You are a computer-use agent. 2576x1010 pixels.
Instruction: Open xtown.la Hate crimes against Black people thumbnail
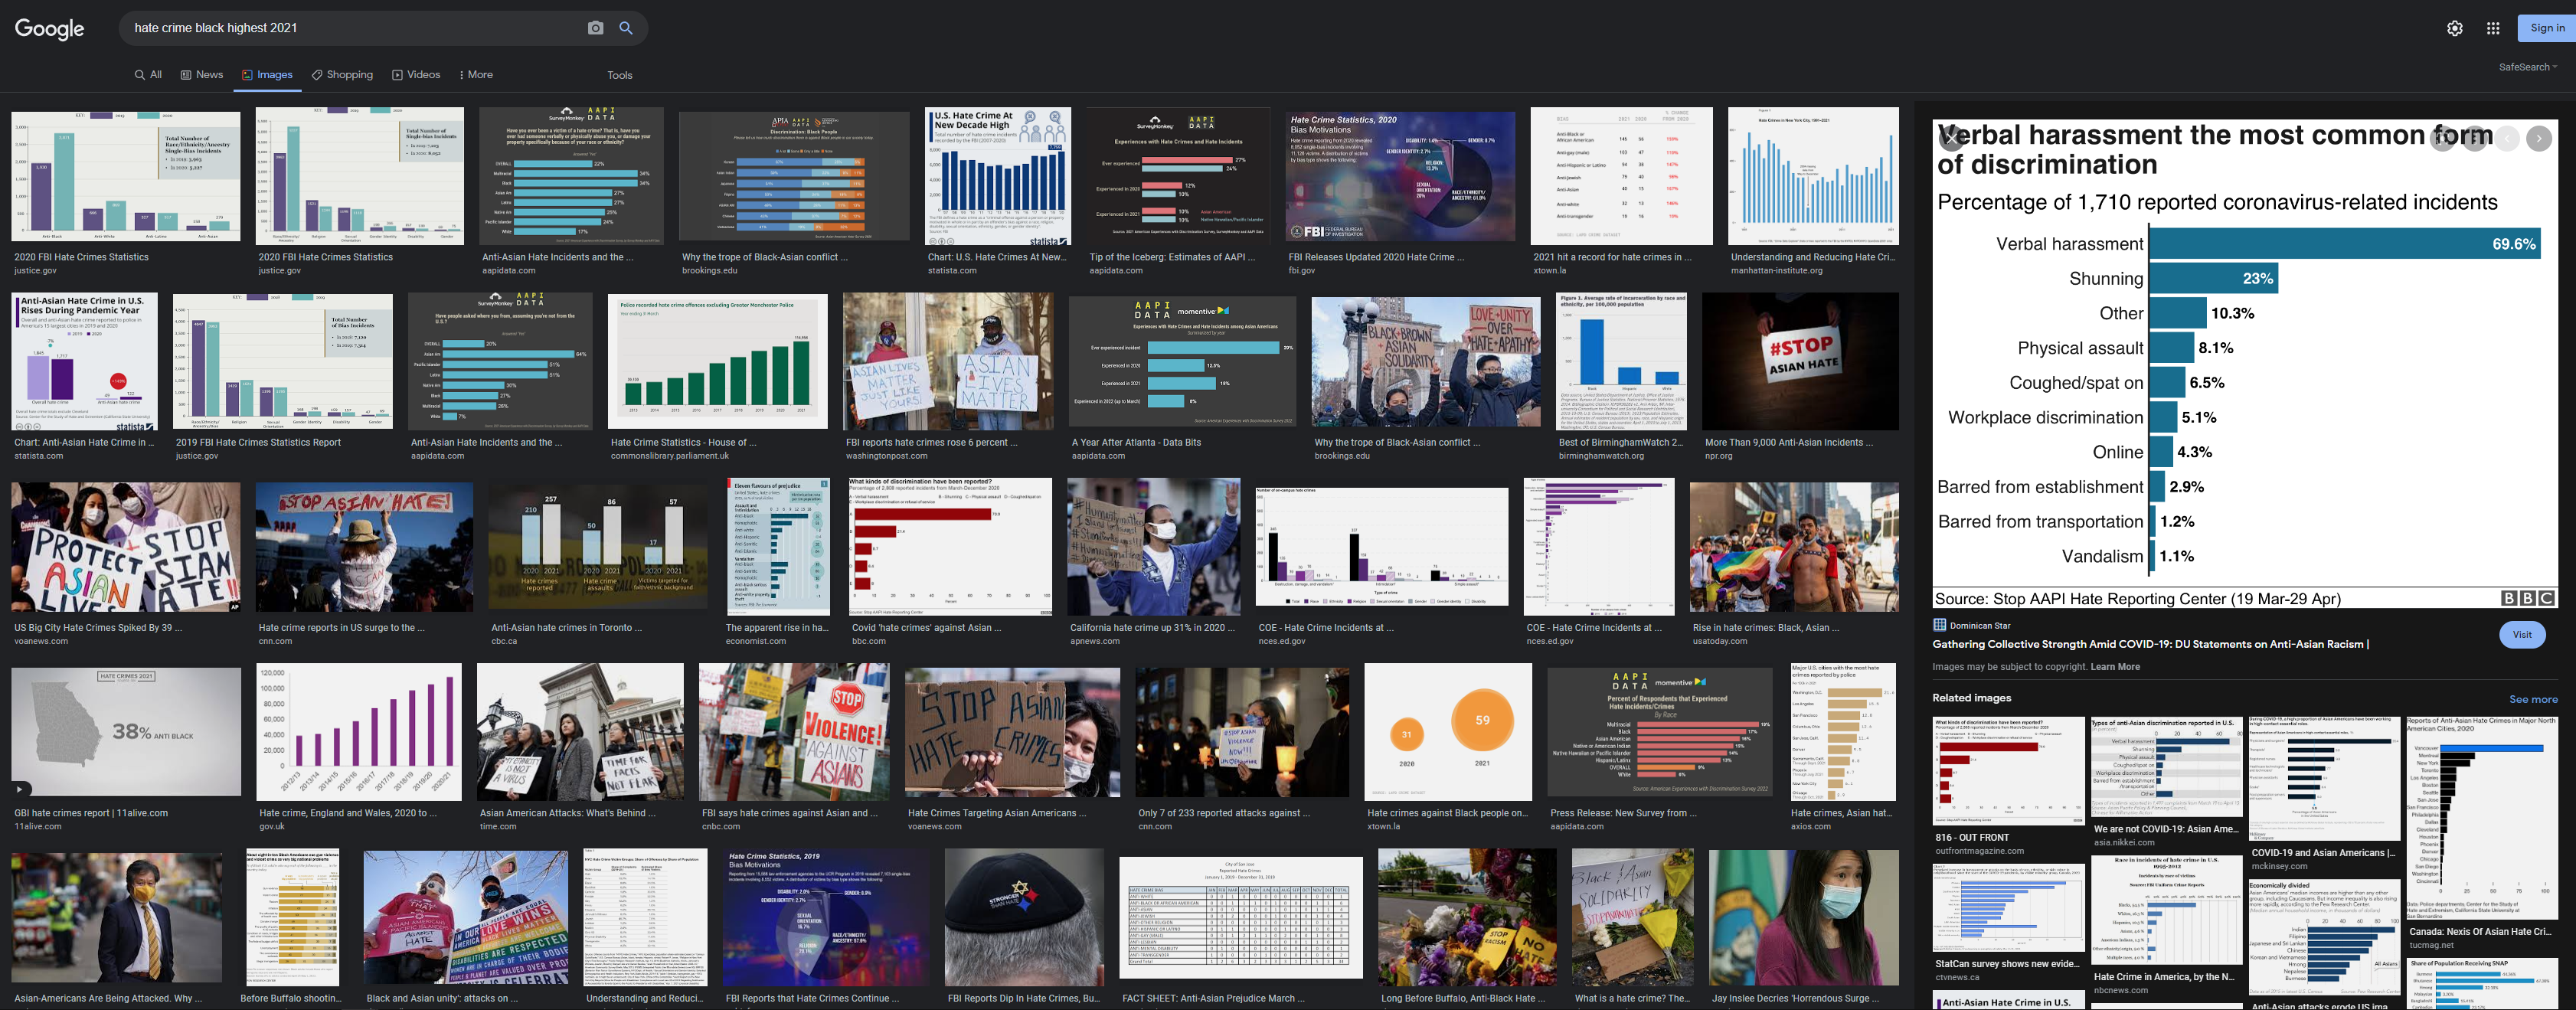1448,732
